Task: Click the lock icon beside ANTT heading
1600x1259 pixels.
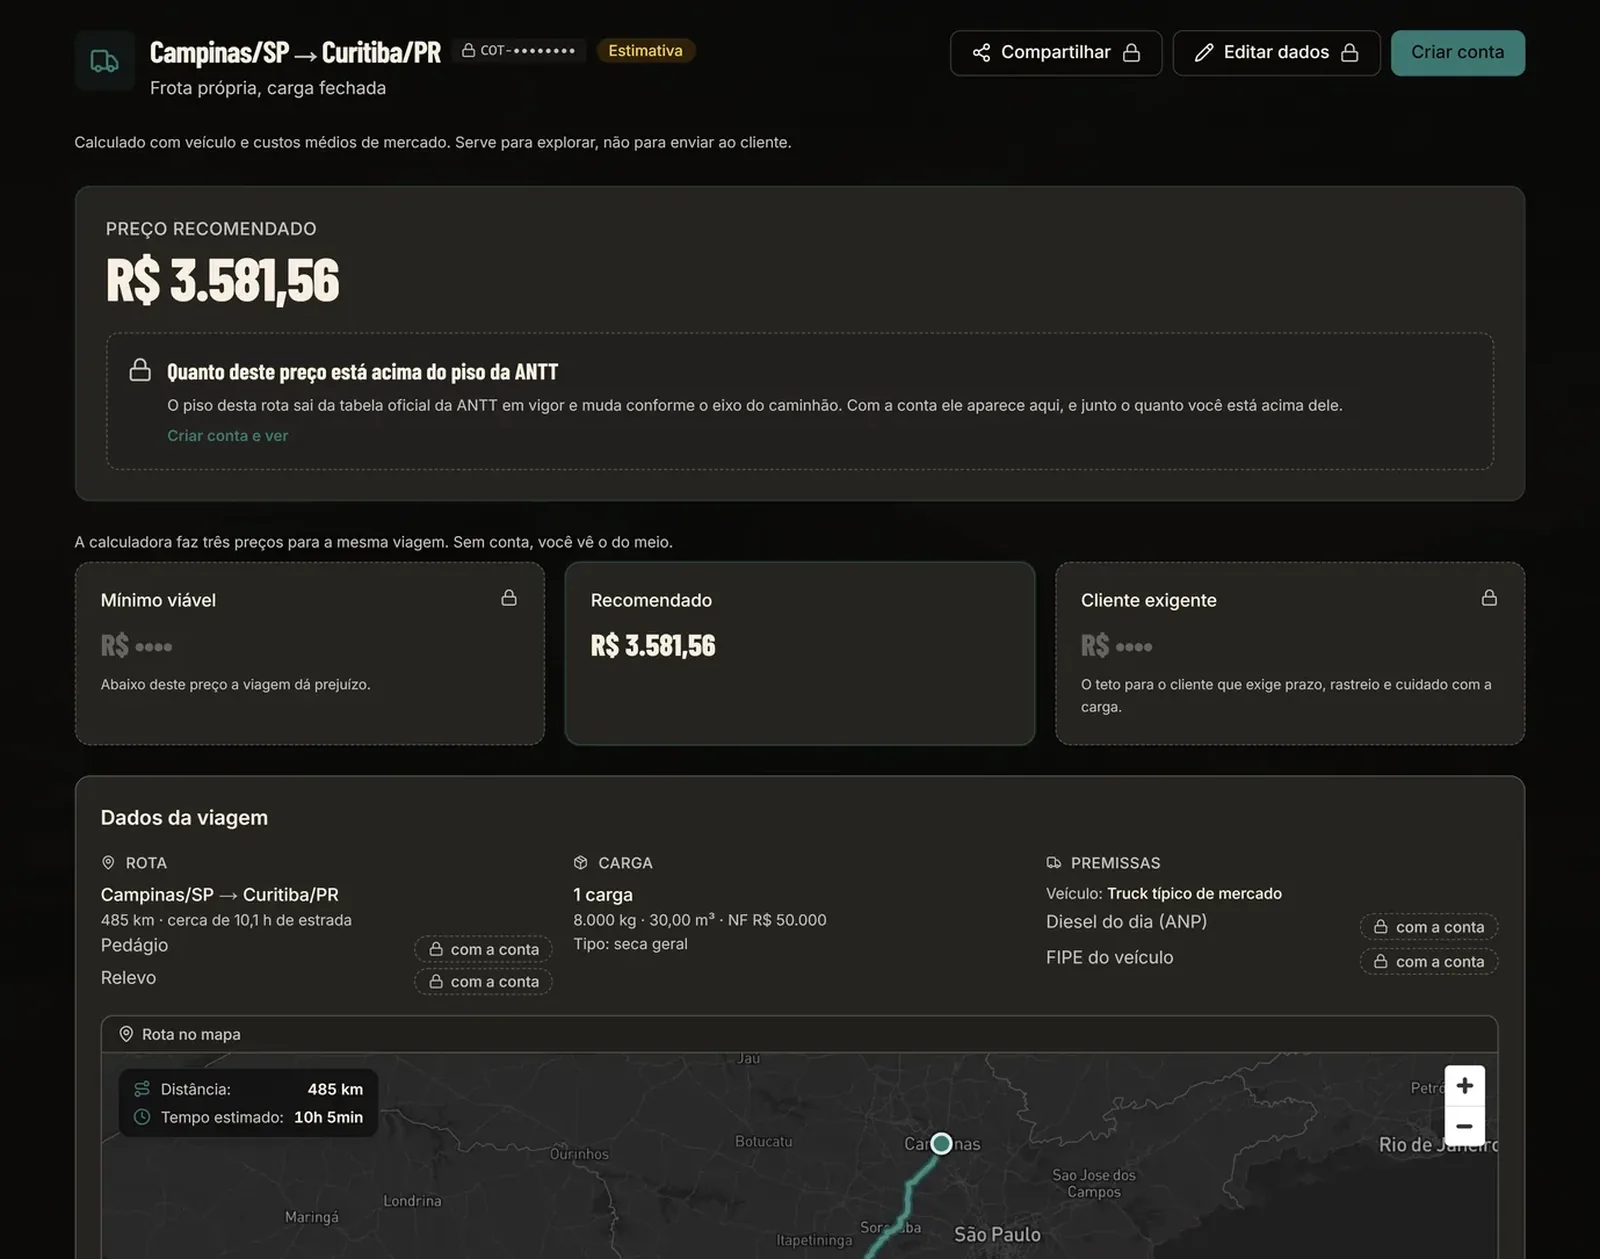Action: [x=140, y=370]
